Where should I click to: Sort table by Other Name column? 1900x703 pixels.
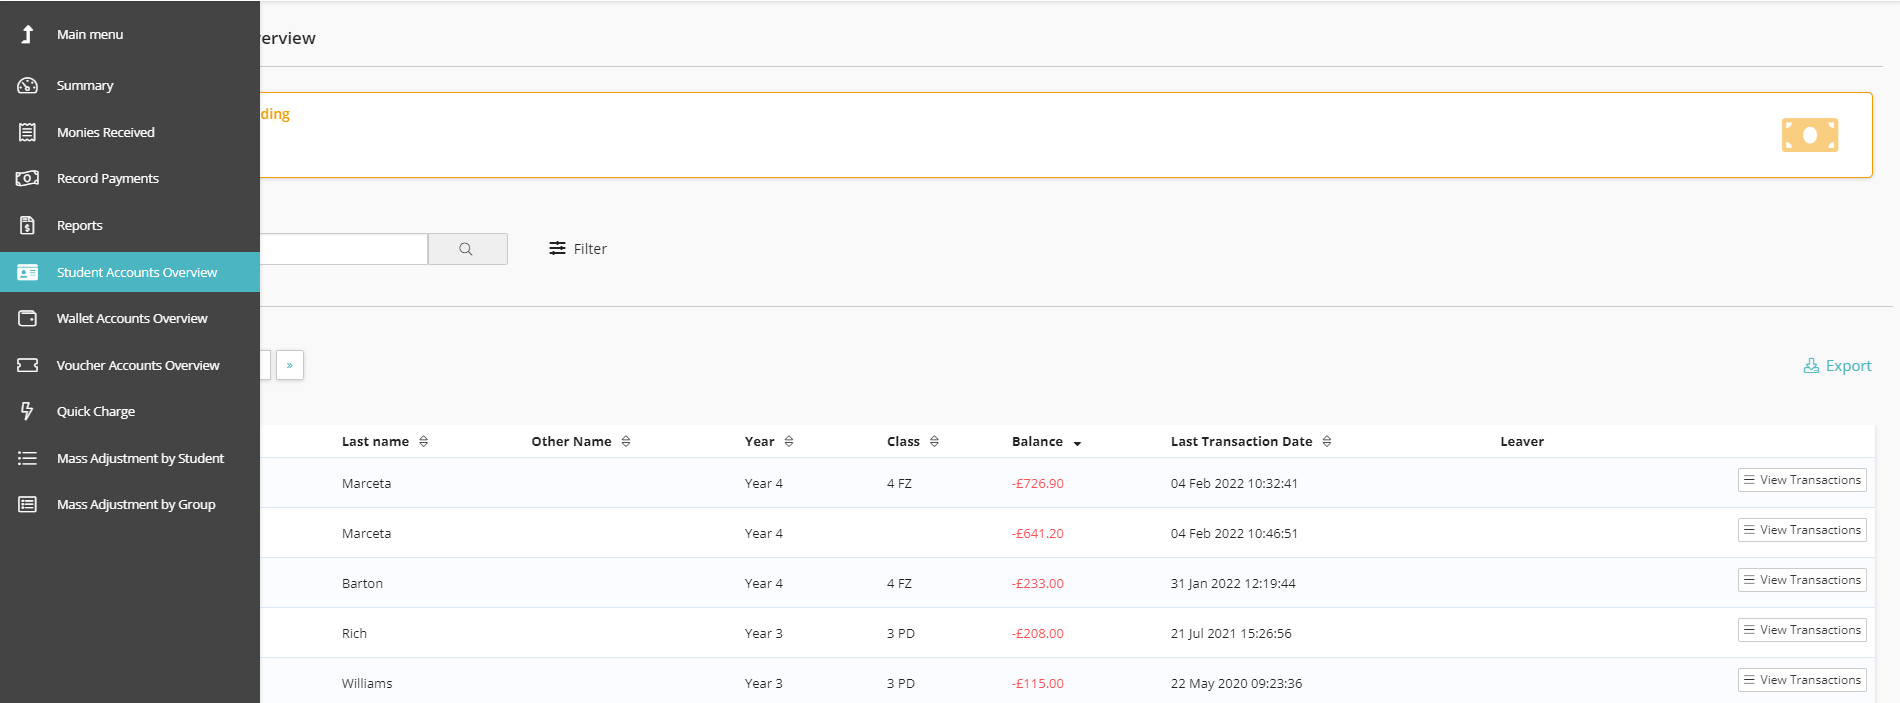click(x=581, y=442)
